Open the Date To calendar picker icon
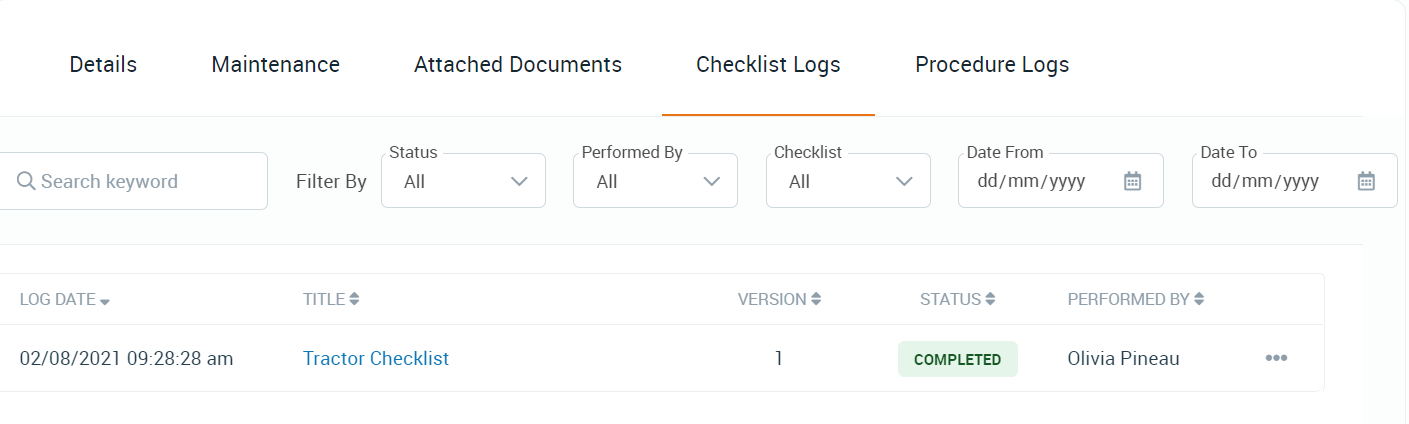The height and width of the screenshot is (424, 1409). 1366,181
